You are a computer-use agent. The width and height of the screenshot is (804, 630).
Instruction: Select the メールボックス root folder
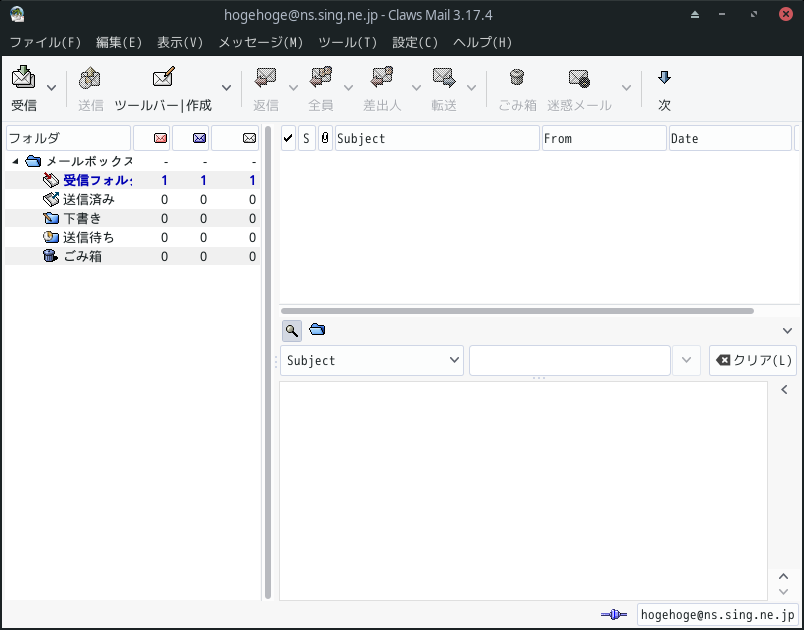pos(90,161)
